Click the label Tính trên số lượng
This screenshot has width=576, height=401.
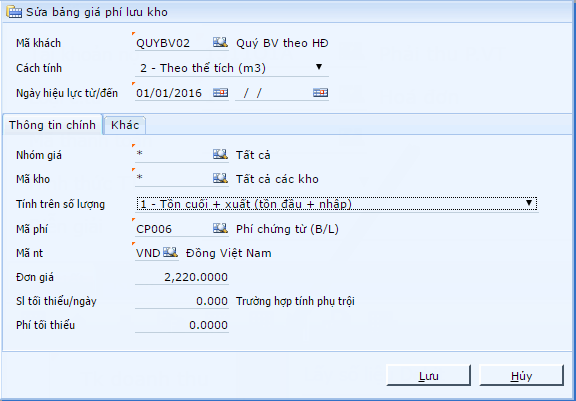click(60, 204)
